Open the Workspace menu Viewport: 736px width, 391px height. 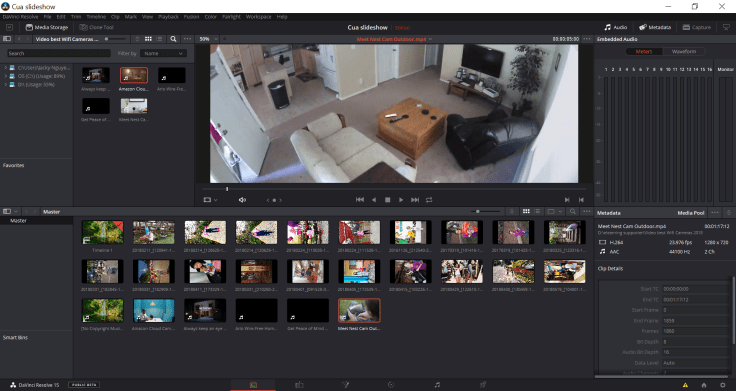(258, 17)
